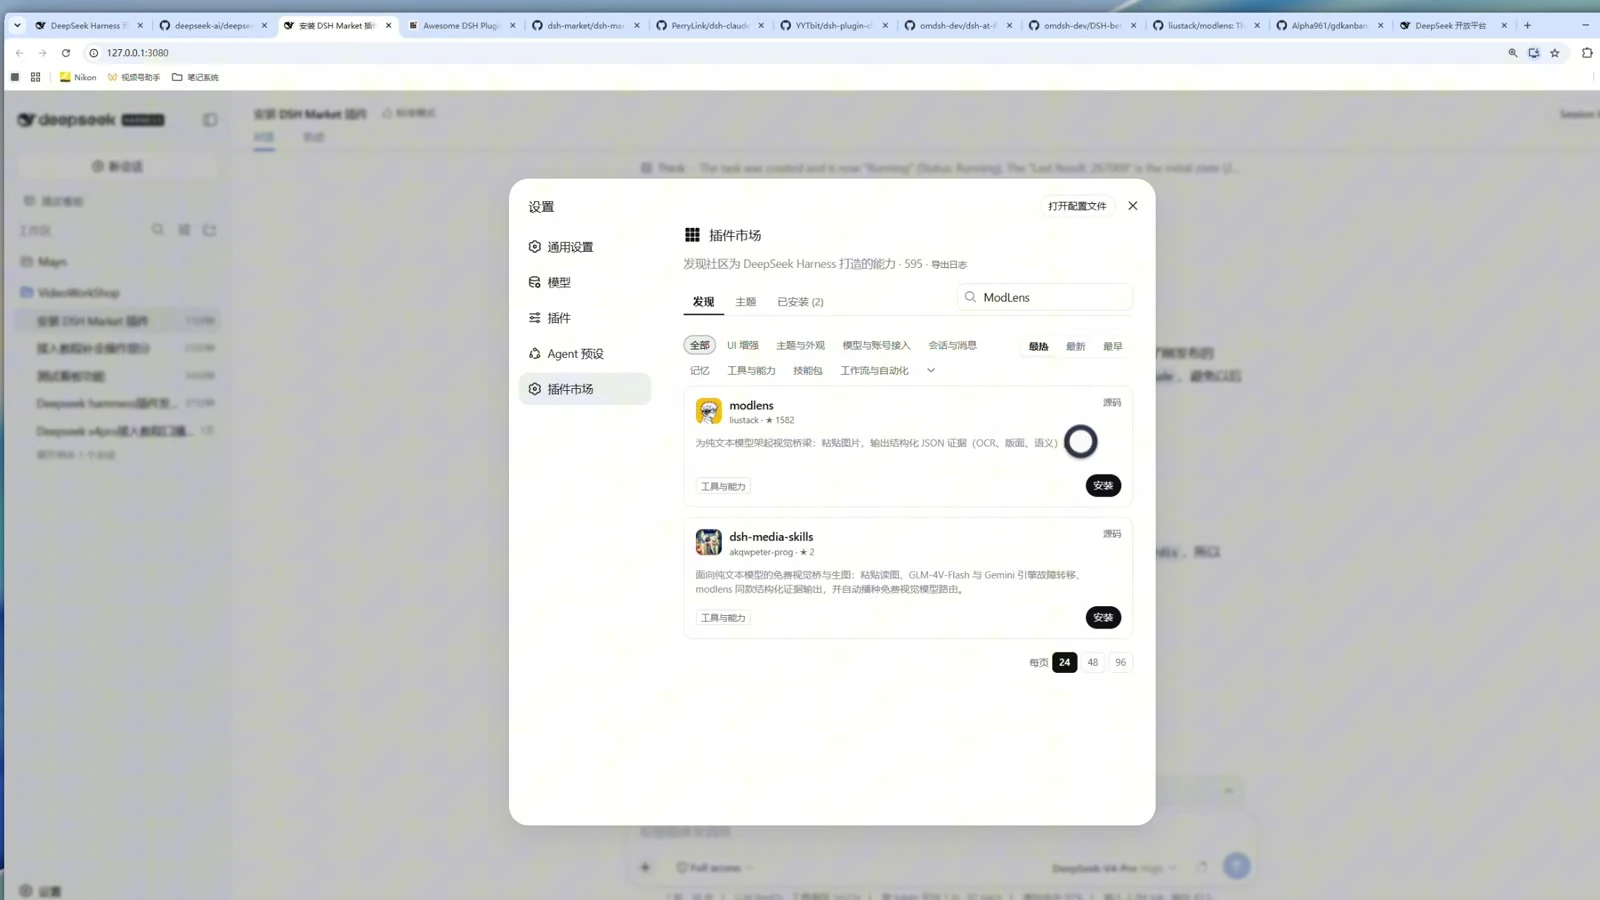Open 通用设置 in the settings sidebar
Viewport: 1600px width, 900px height.
click(585, 247)
